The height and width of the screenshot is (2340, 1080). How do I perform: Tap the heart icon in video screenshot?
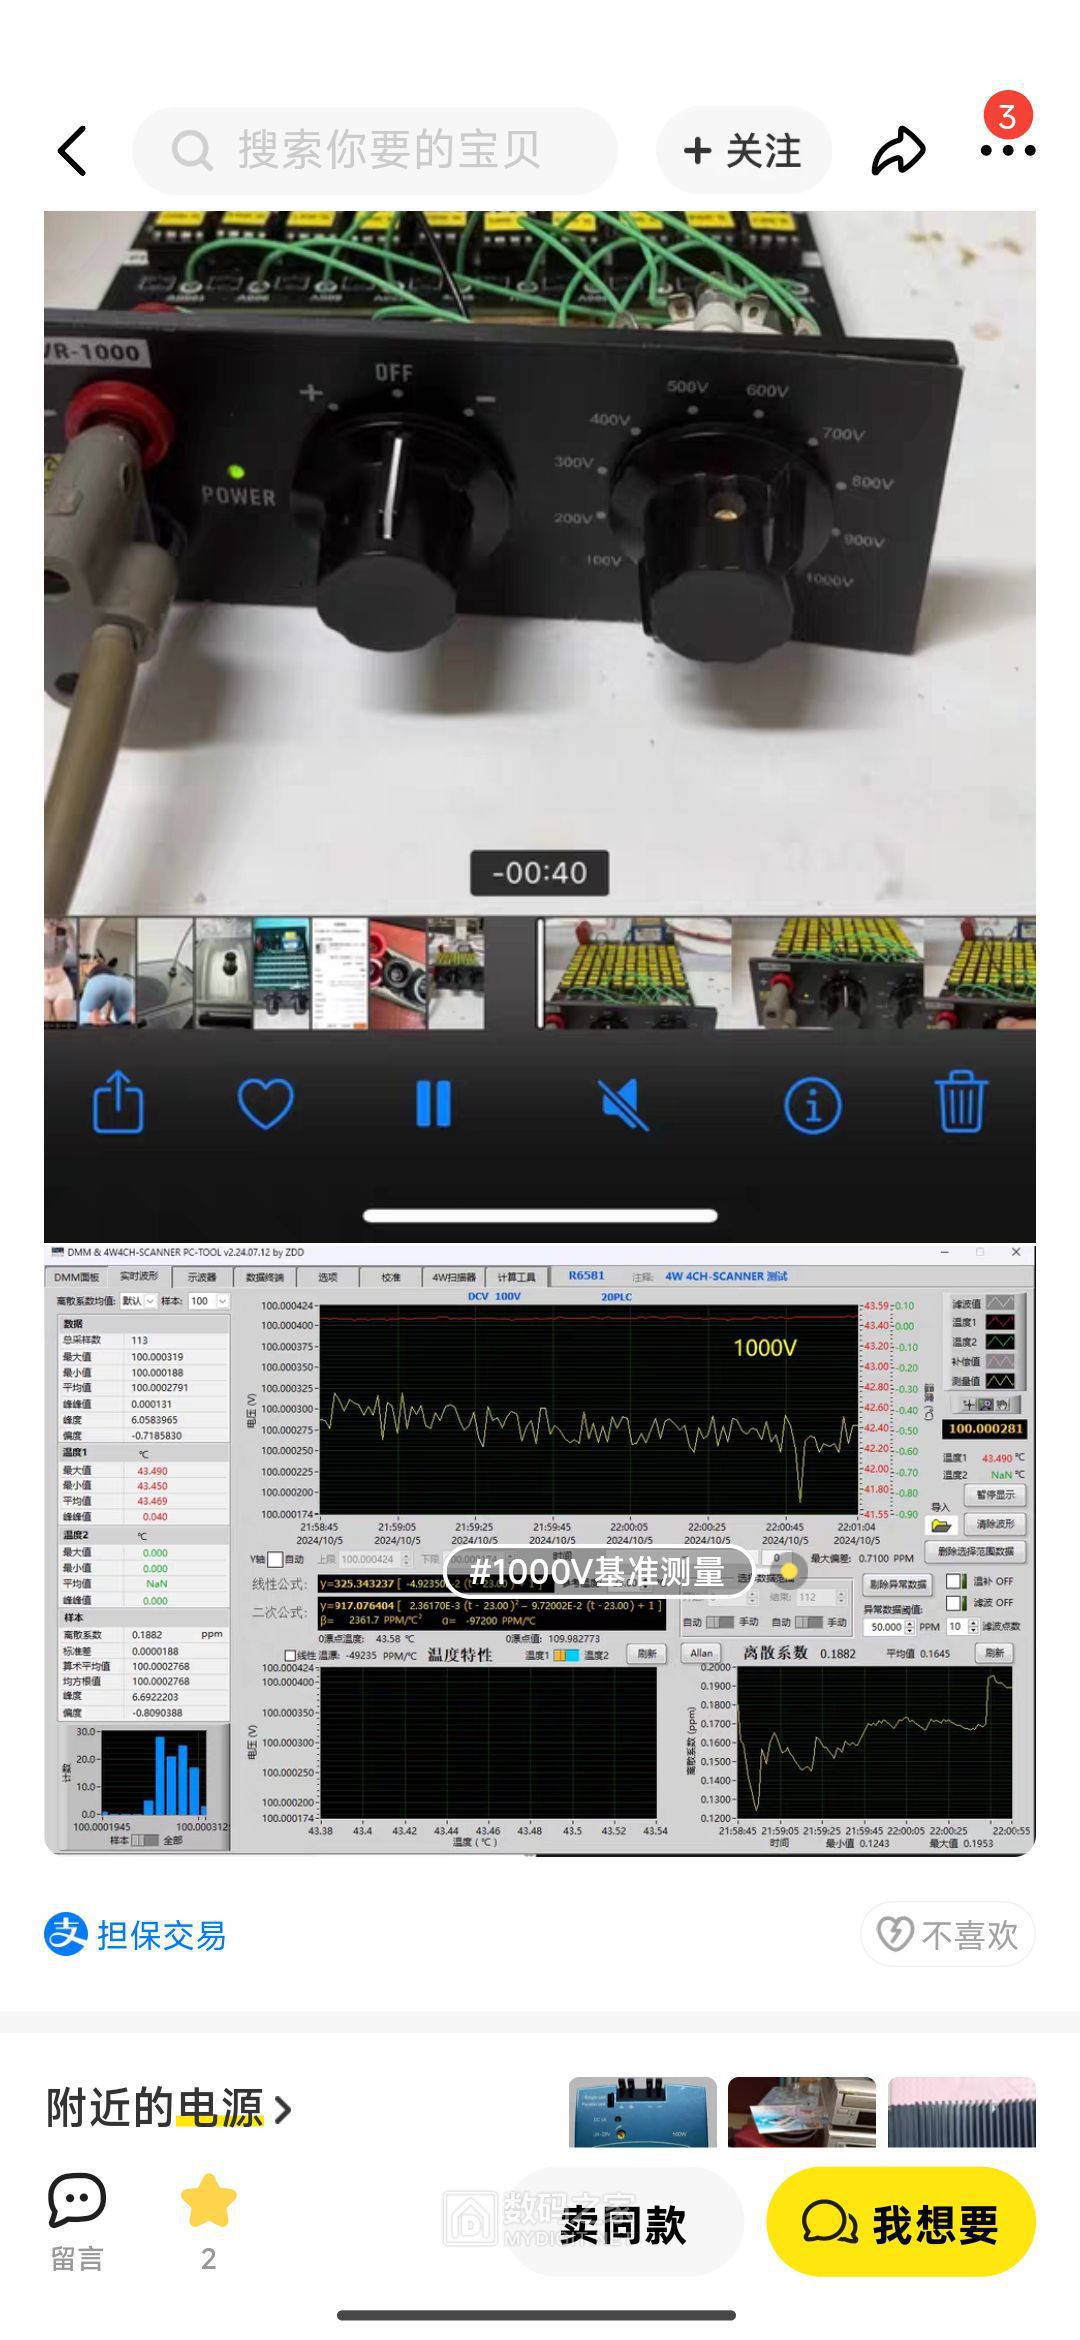pyautogui.click(x=265, y=1104)
